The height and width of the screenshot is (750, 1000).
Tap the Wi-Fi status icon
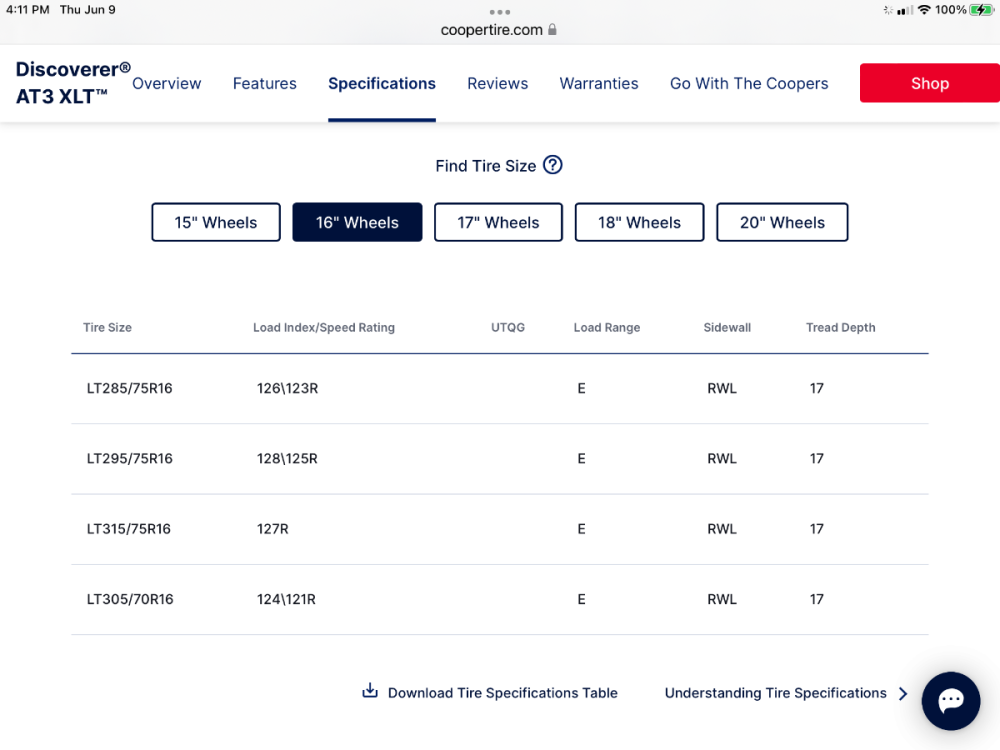tap(924, 10)
